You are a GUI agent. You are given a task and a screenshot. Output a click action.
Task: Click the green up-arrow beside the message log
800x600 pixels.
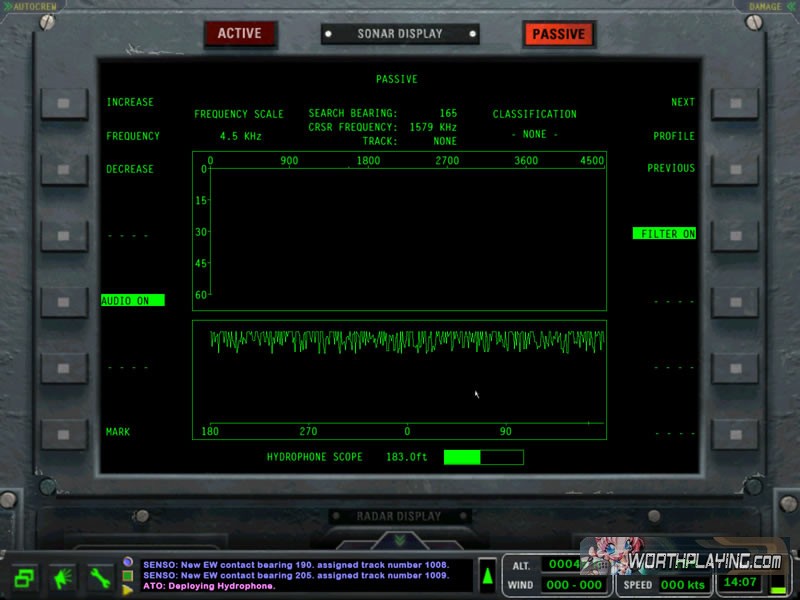click(x=487, y=575)
